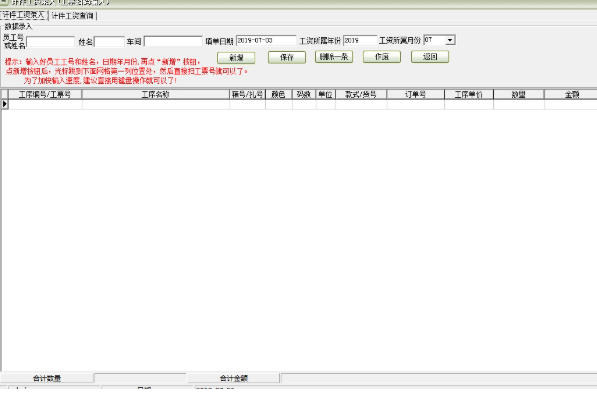
Task: Click first row cell under 工序名称
Action: click(155, 104)
